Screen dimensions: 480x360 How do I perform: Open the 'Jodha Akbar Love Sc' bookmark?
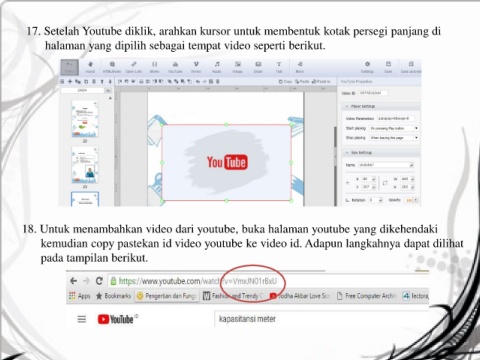(x=300, y=296)
